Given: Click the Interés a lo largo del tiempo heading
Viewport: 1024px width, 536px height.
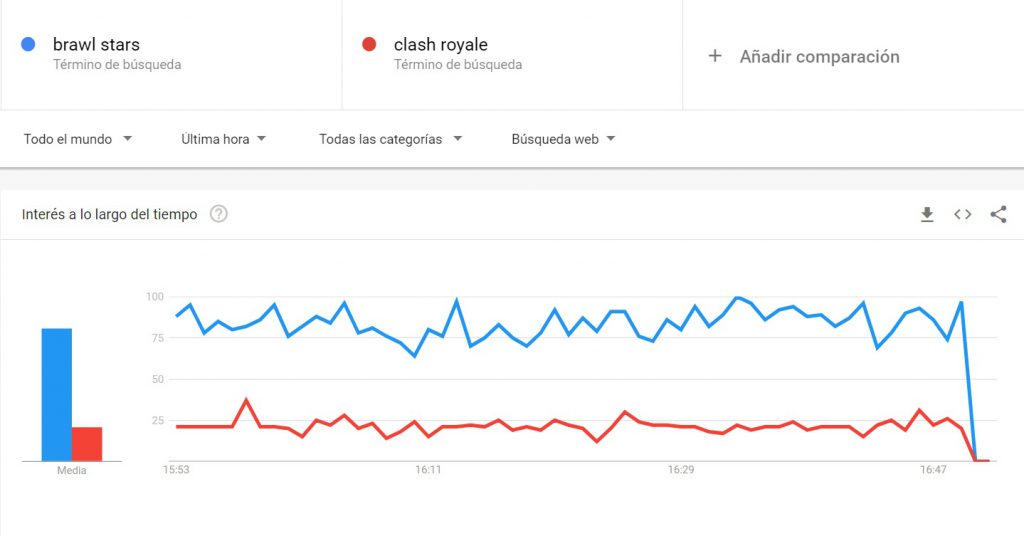Looking at the screenshot, I should pos(110,214).
